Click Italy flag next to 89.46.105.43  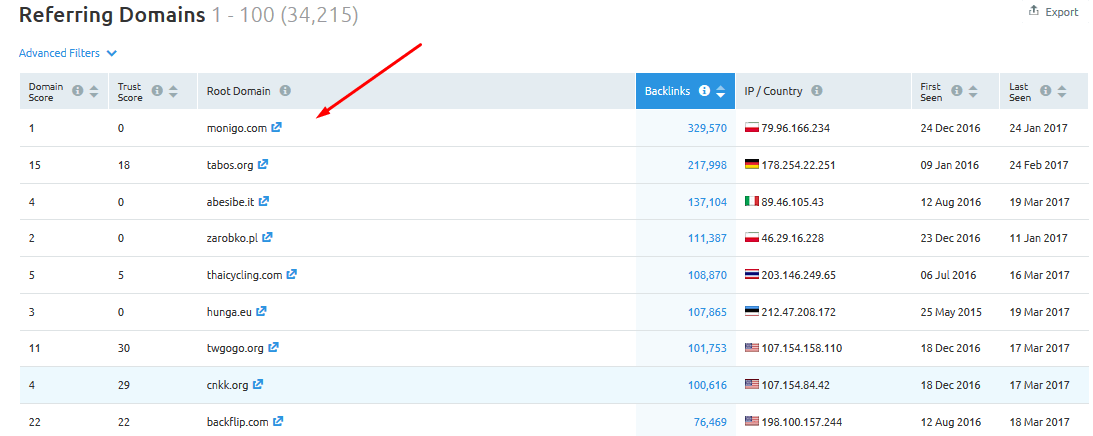coord(751,202)
